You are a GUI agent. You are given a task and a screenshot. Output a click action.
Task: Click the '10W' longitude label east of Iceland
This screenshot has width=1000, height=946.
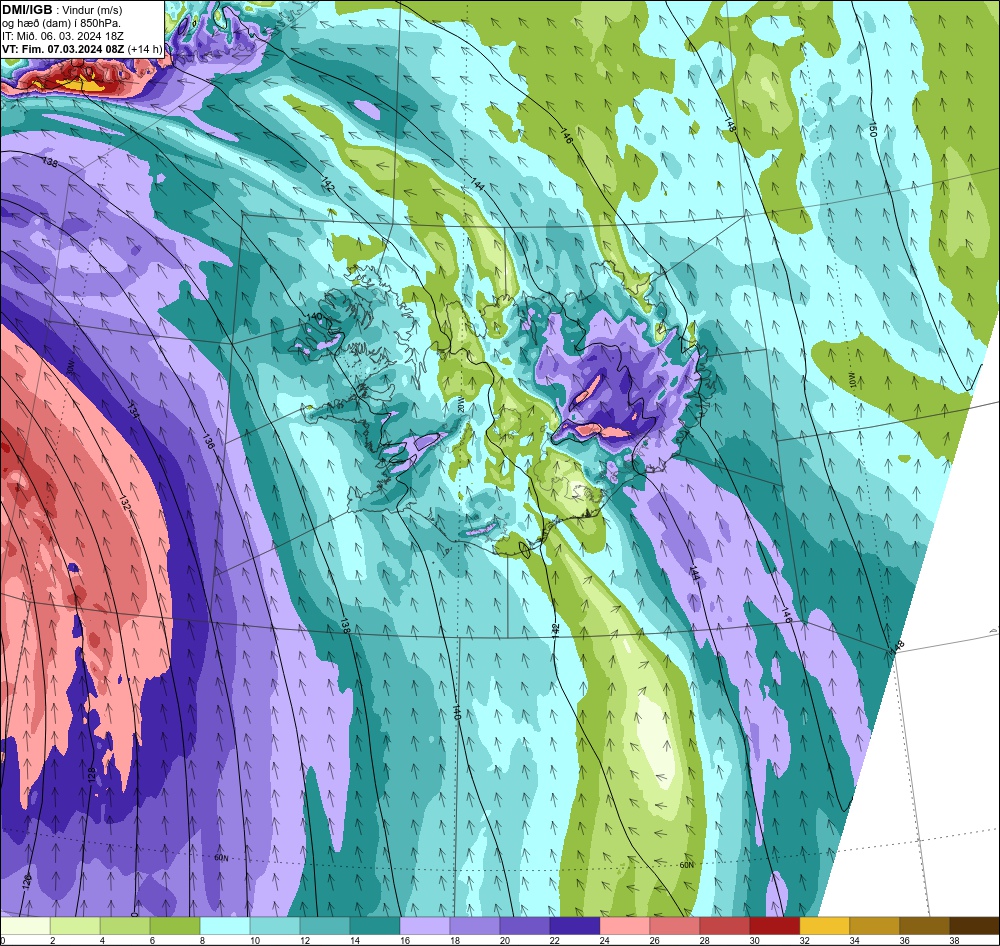click(851, 381)
